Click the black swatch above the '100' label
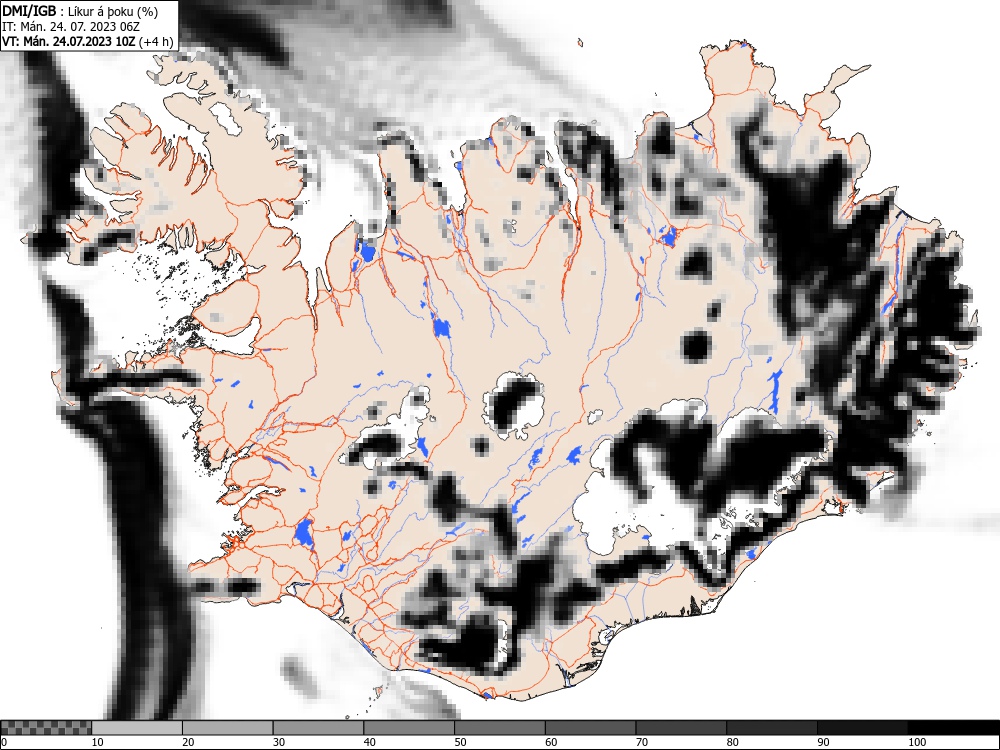 coord(953,728)
